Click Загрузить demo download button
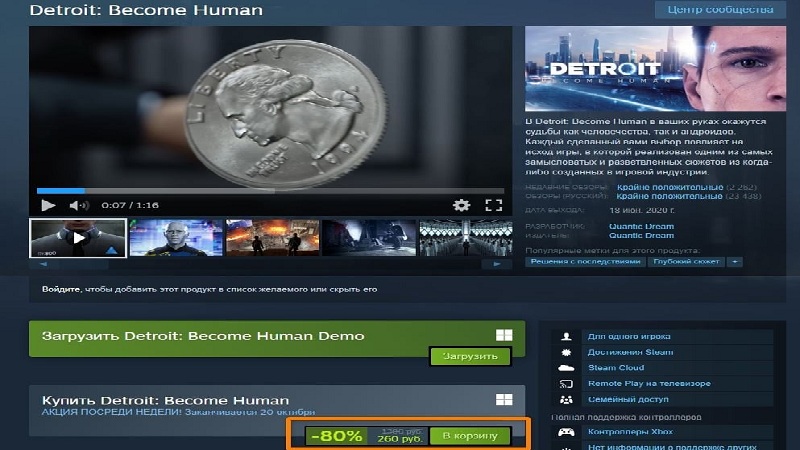Image resolution: width=800 pixels, height=450 pixels. coord(470,356)
